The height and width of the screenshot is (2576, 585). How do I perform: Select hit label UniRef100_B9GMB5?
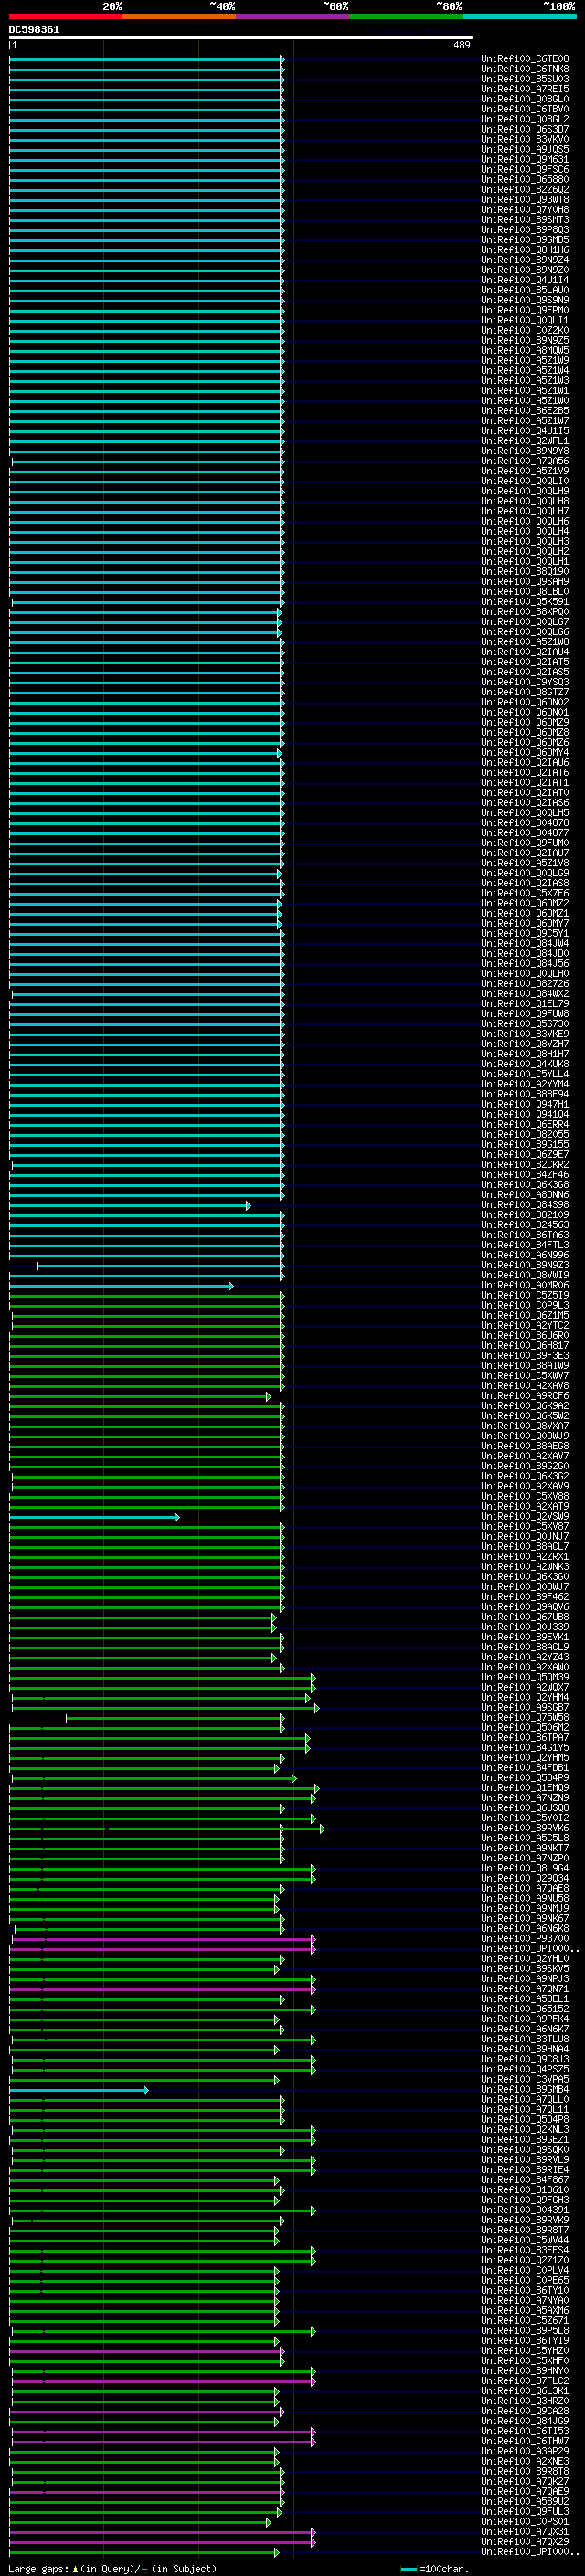[x=525, y=240]
